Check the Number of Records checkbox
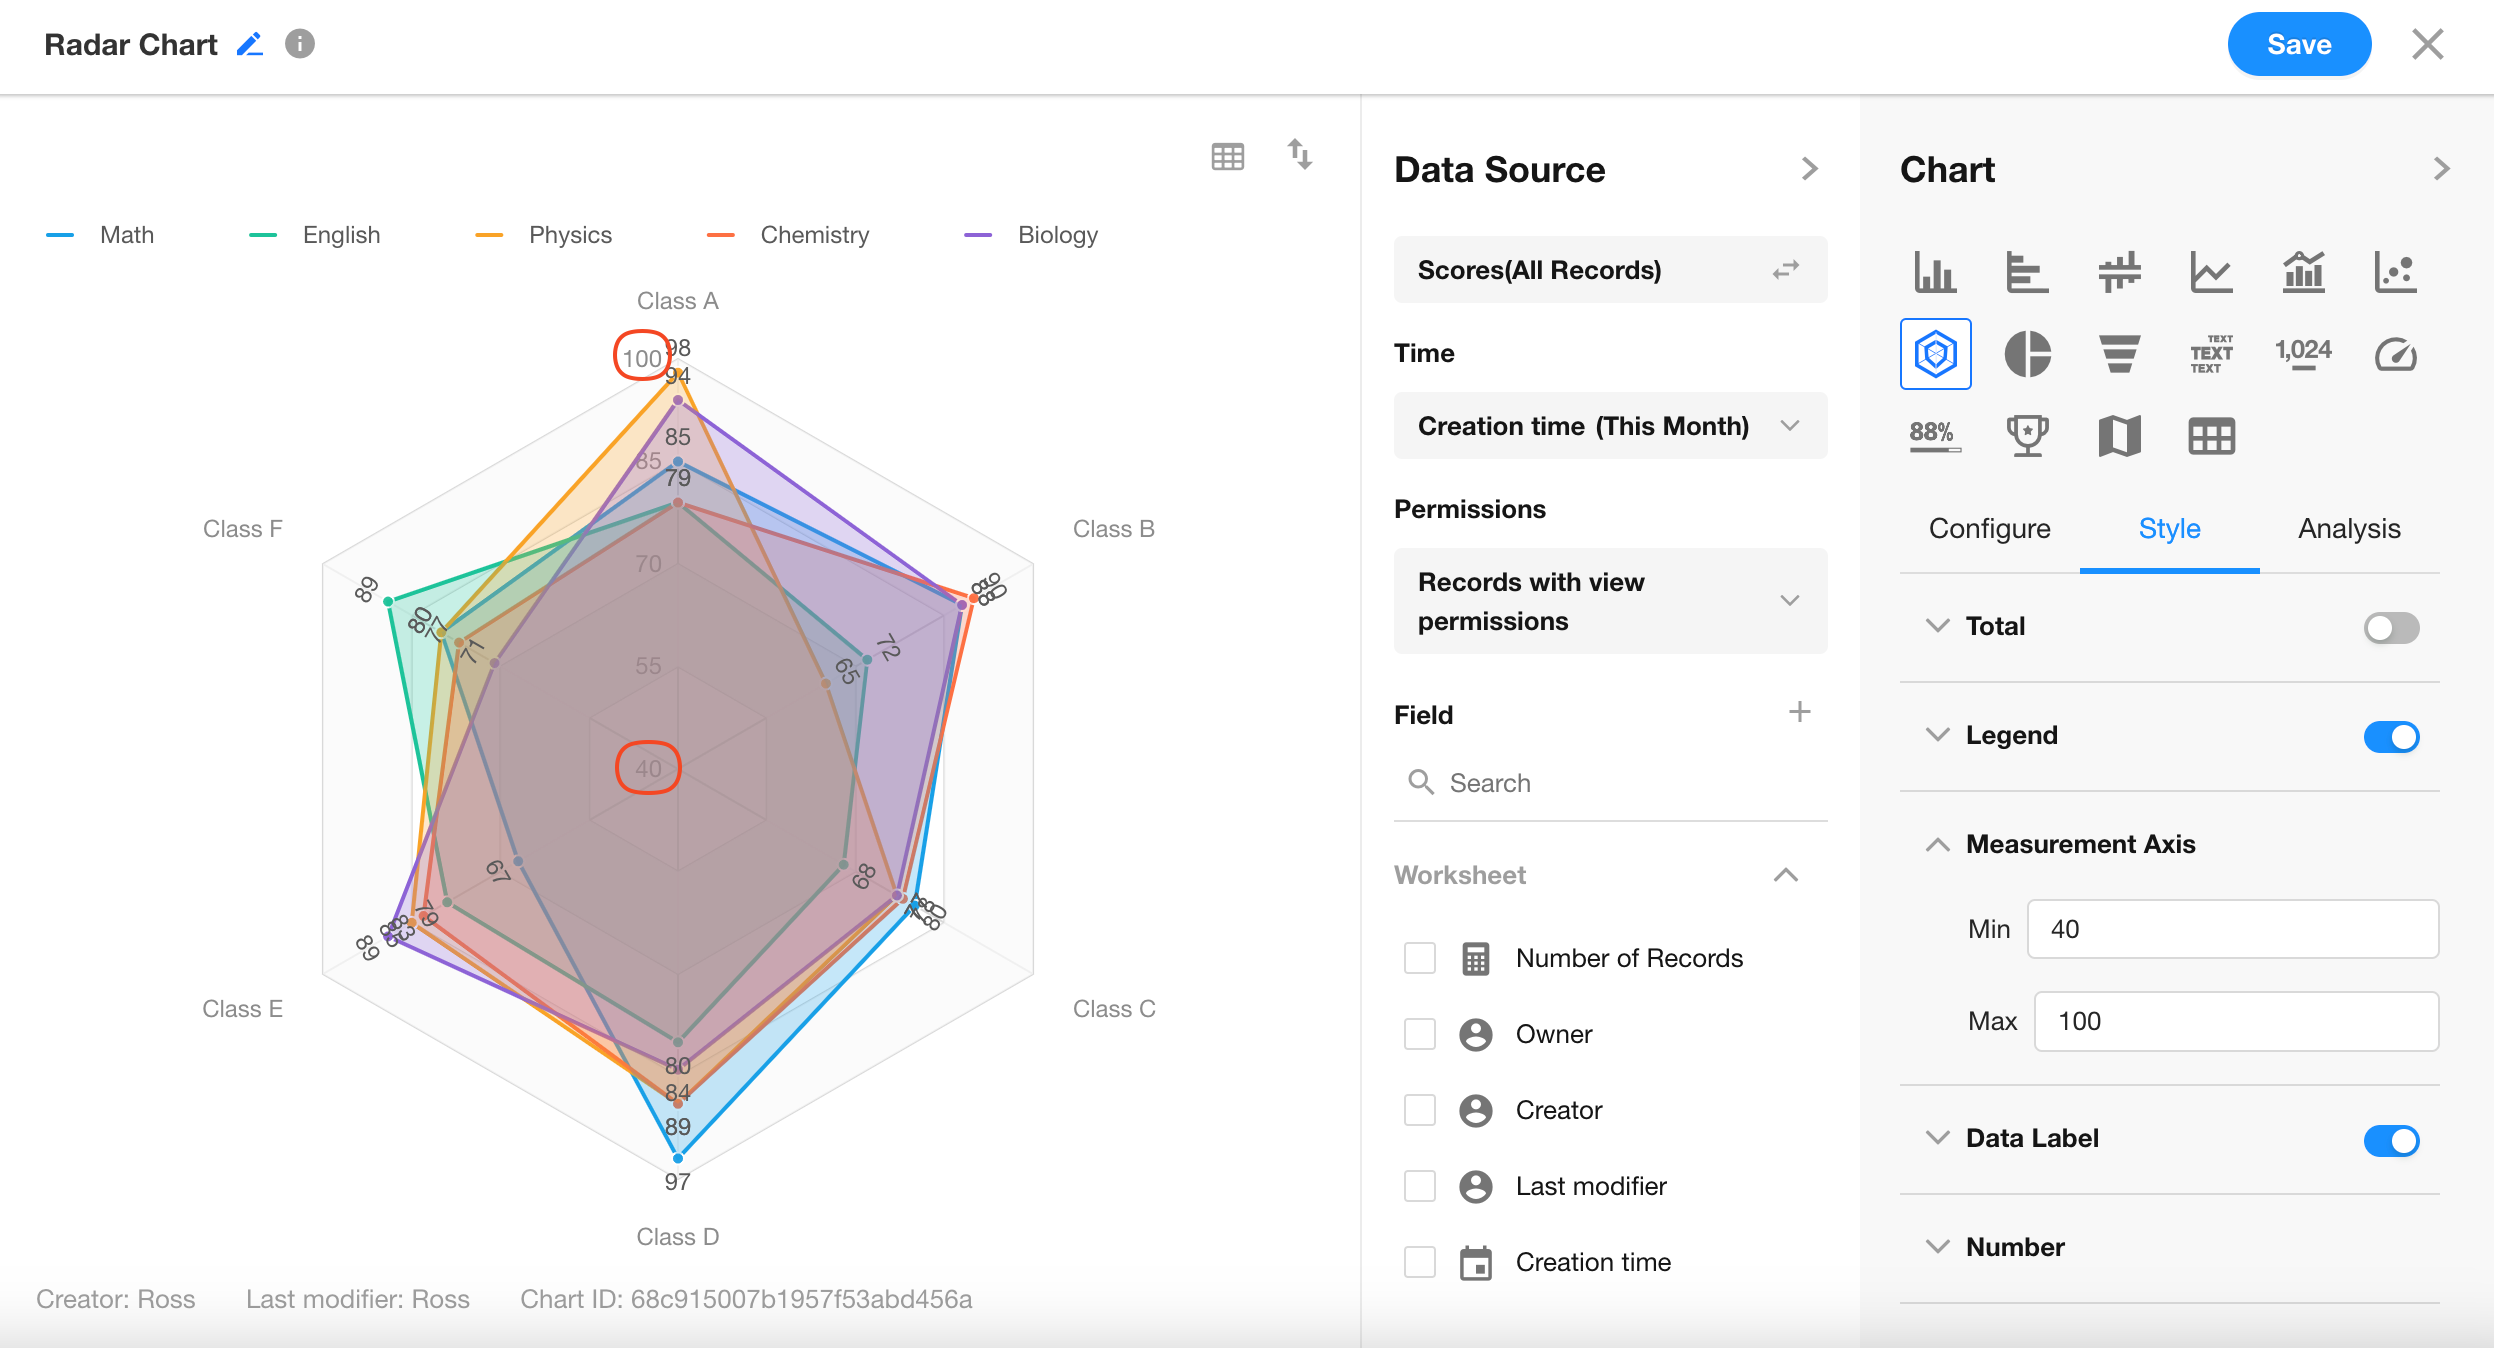The width and height of the screenshot is (2494, 1348). coord(1419,958)
